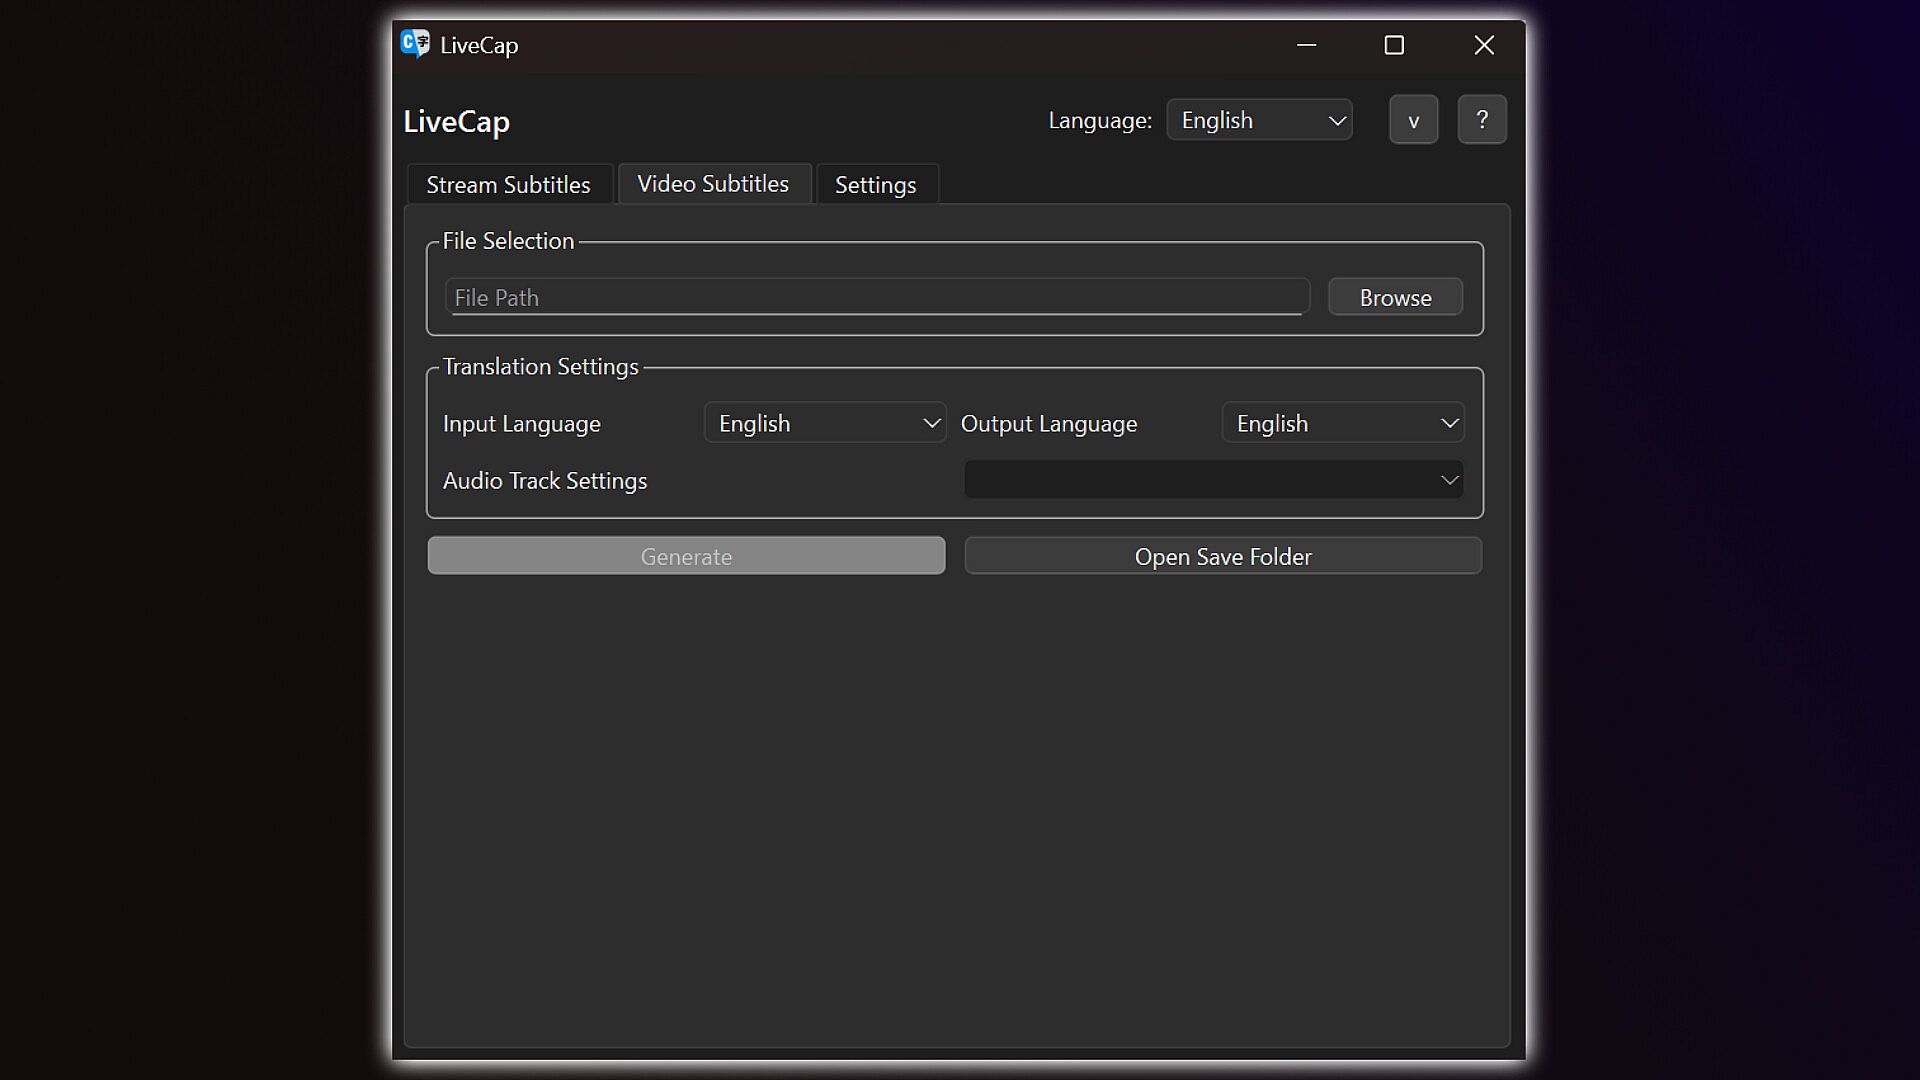Click the Generate button
This screenshot has width=1920, height=1080.
686,556
